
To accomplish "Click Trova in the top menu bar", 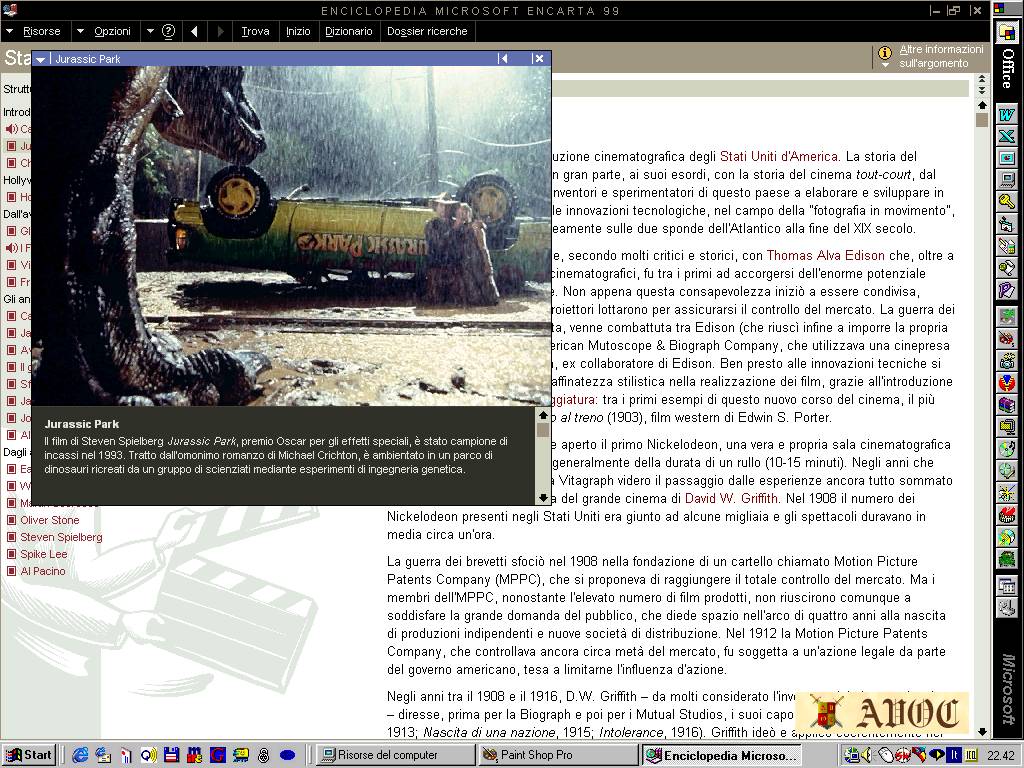I will (255, 31).
